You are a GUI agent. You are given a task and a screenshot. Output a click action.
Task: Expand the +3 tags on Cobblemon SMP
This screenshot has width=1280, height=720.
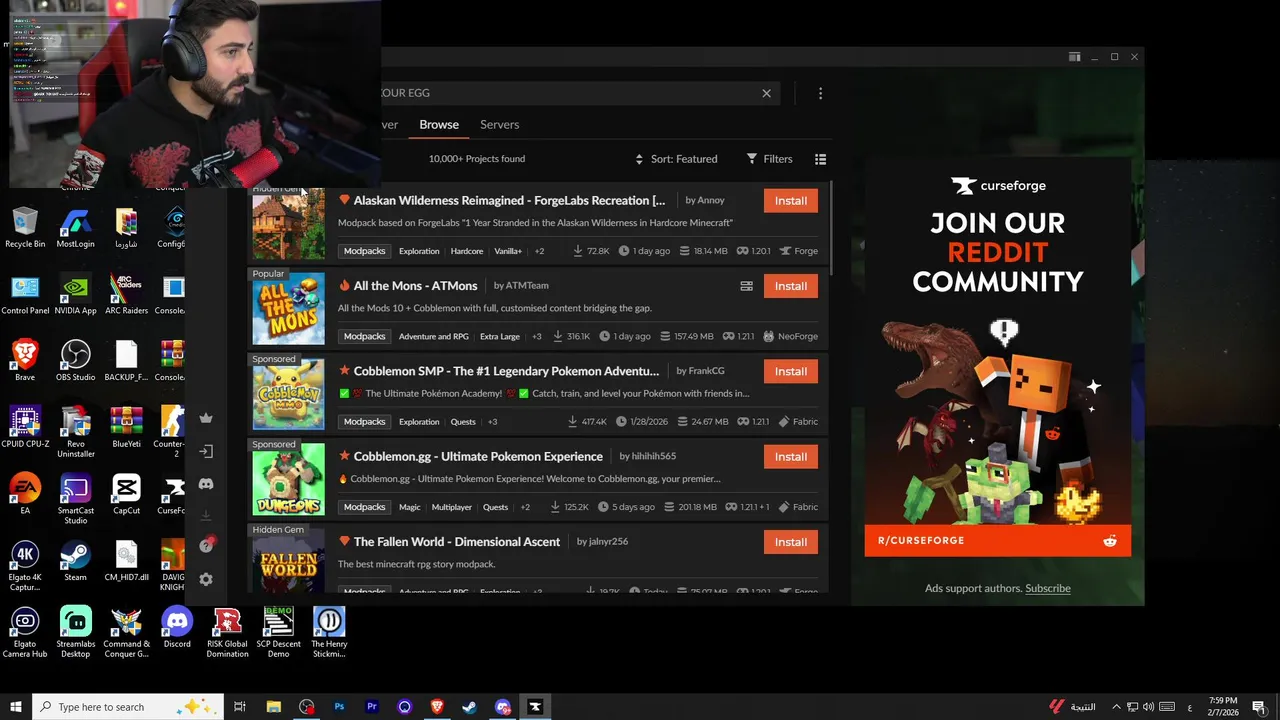point(492,422)
